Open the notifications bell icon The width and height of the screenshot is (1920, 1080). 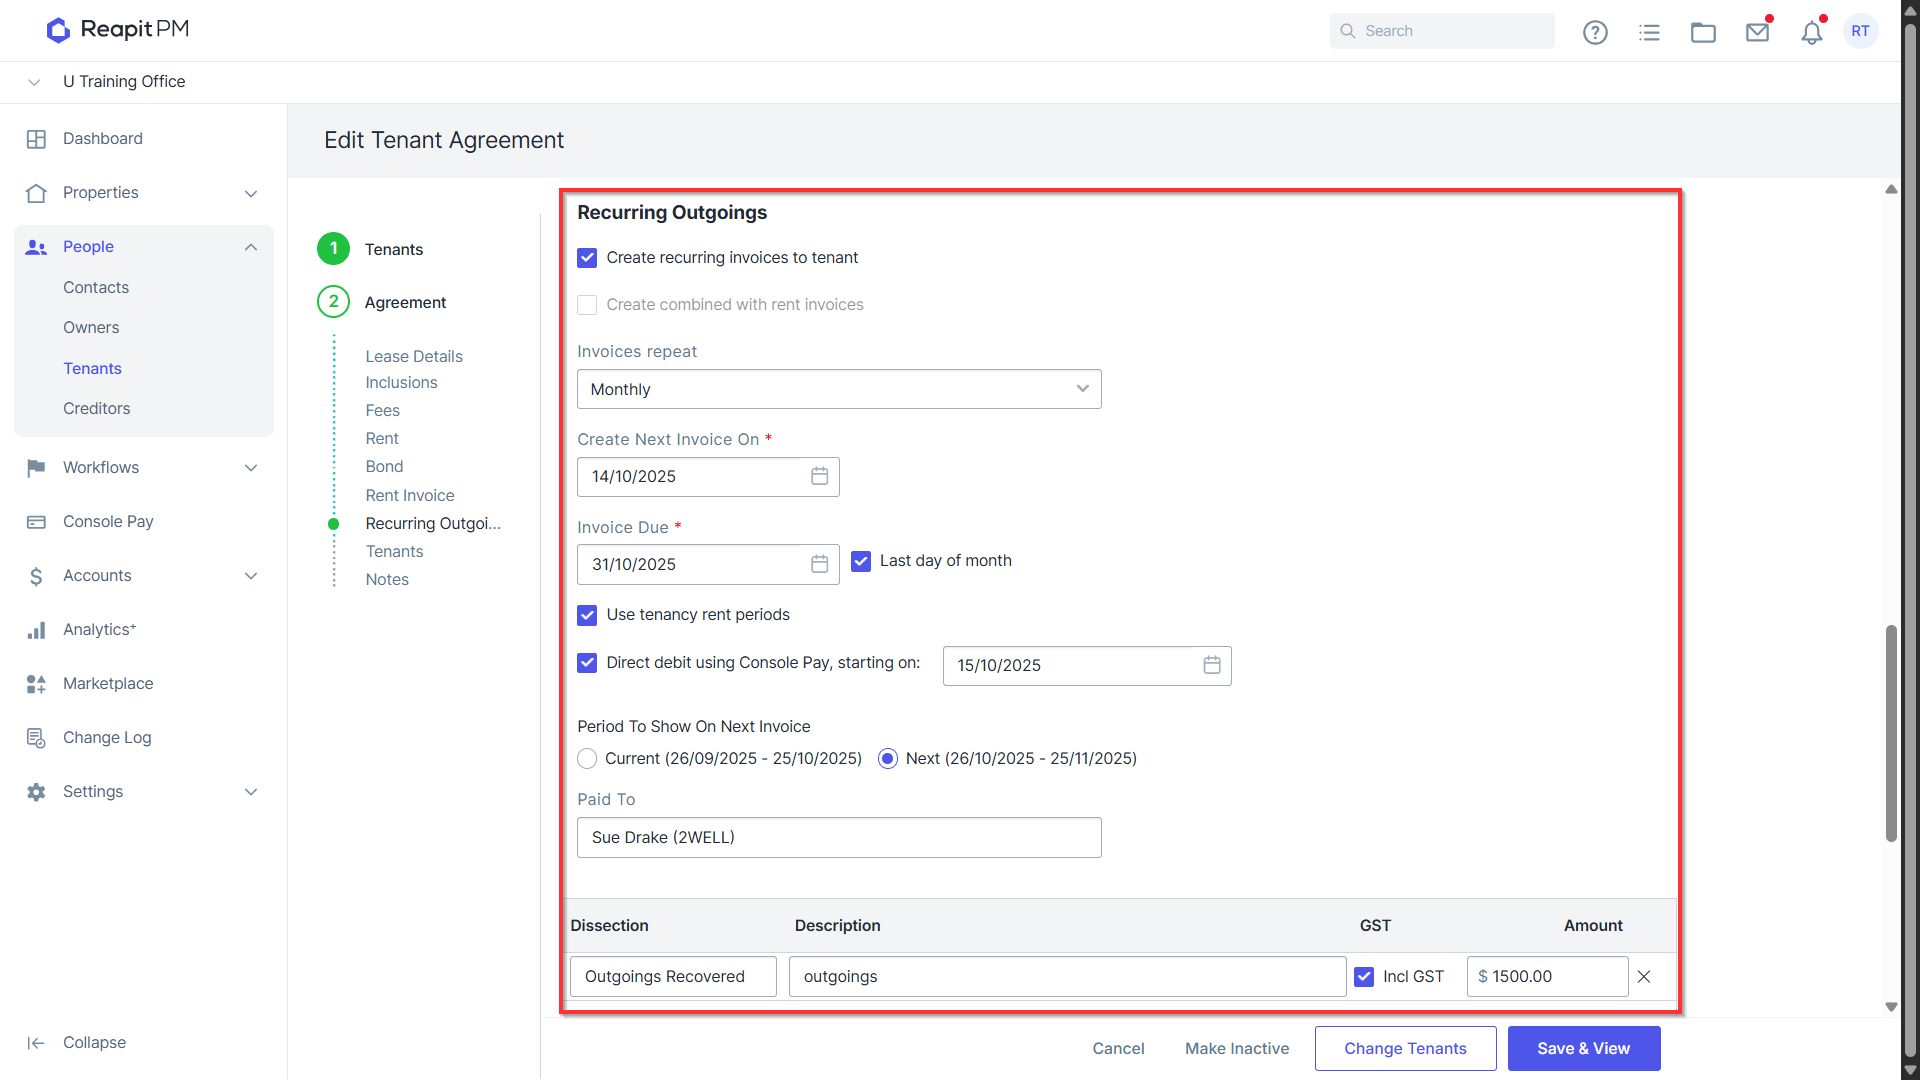1812,32
